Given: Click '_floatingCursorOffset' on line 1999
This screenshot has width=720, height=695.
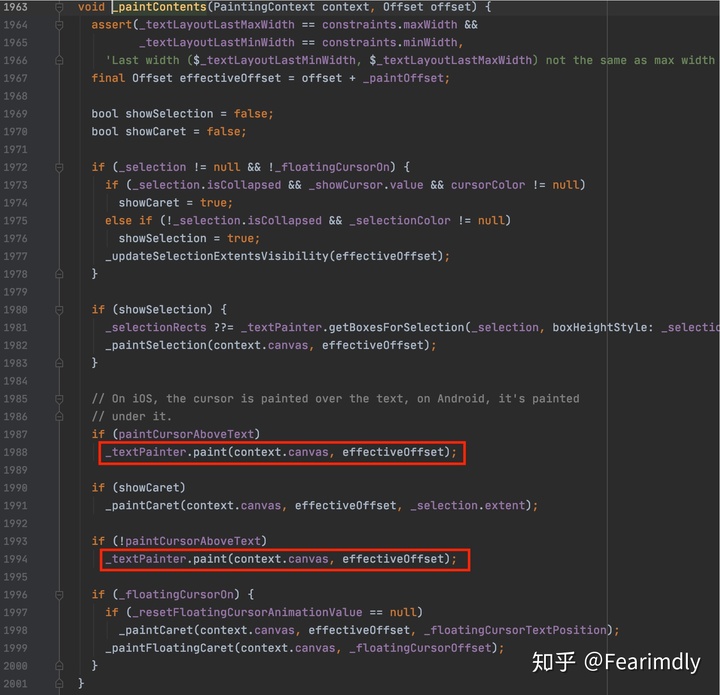Looking at the screenshot, I should tap(420, 648).
